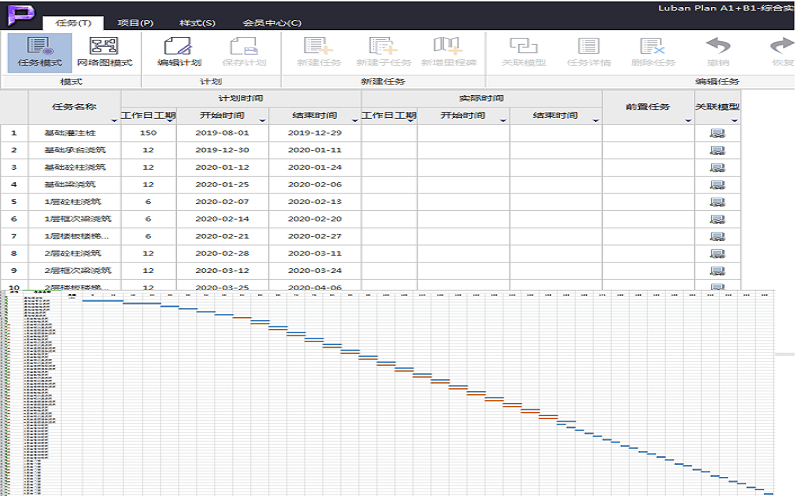Click first long blue Gantt bar
This screenshot has width=800, height=500.
[x=103, y=301]
